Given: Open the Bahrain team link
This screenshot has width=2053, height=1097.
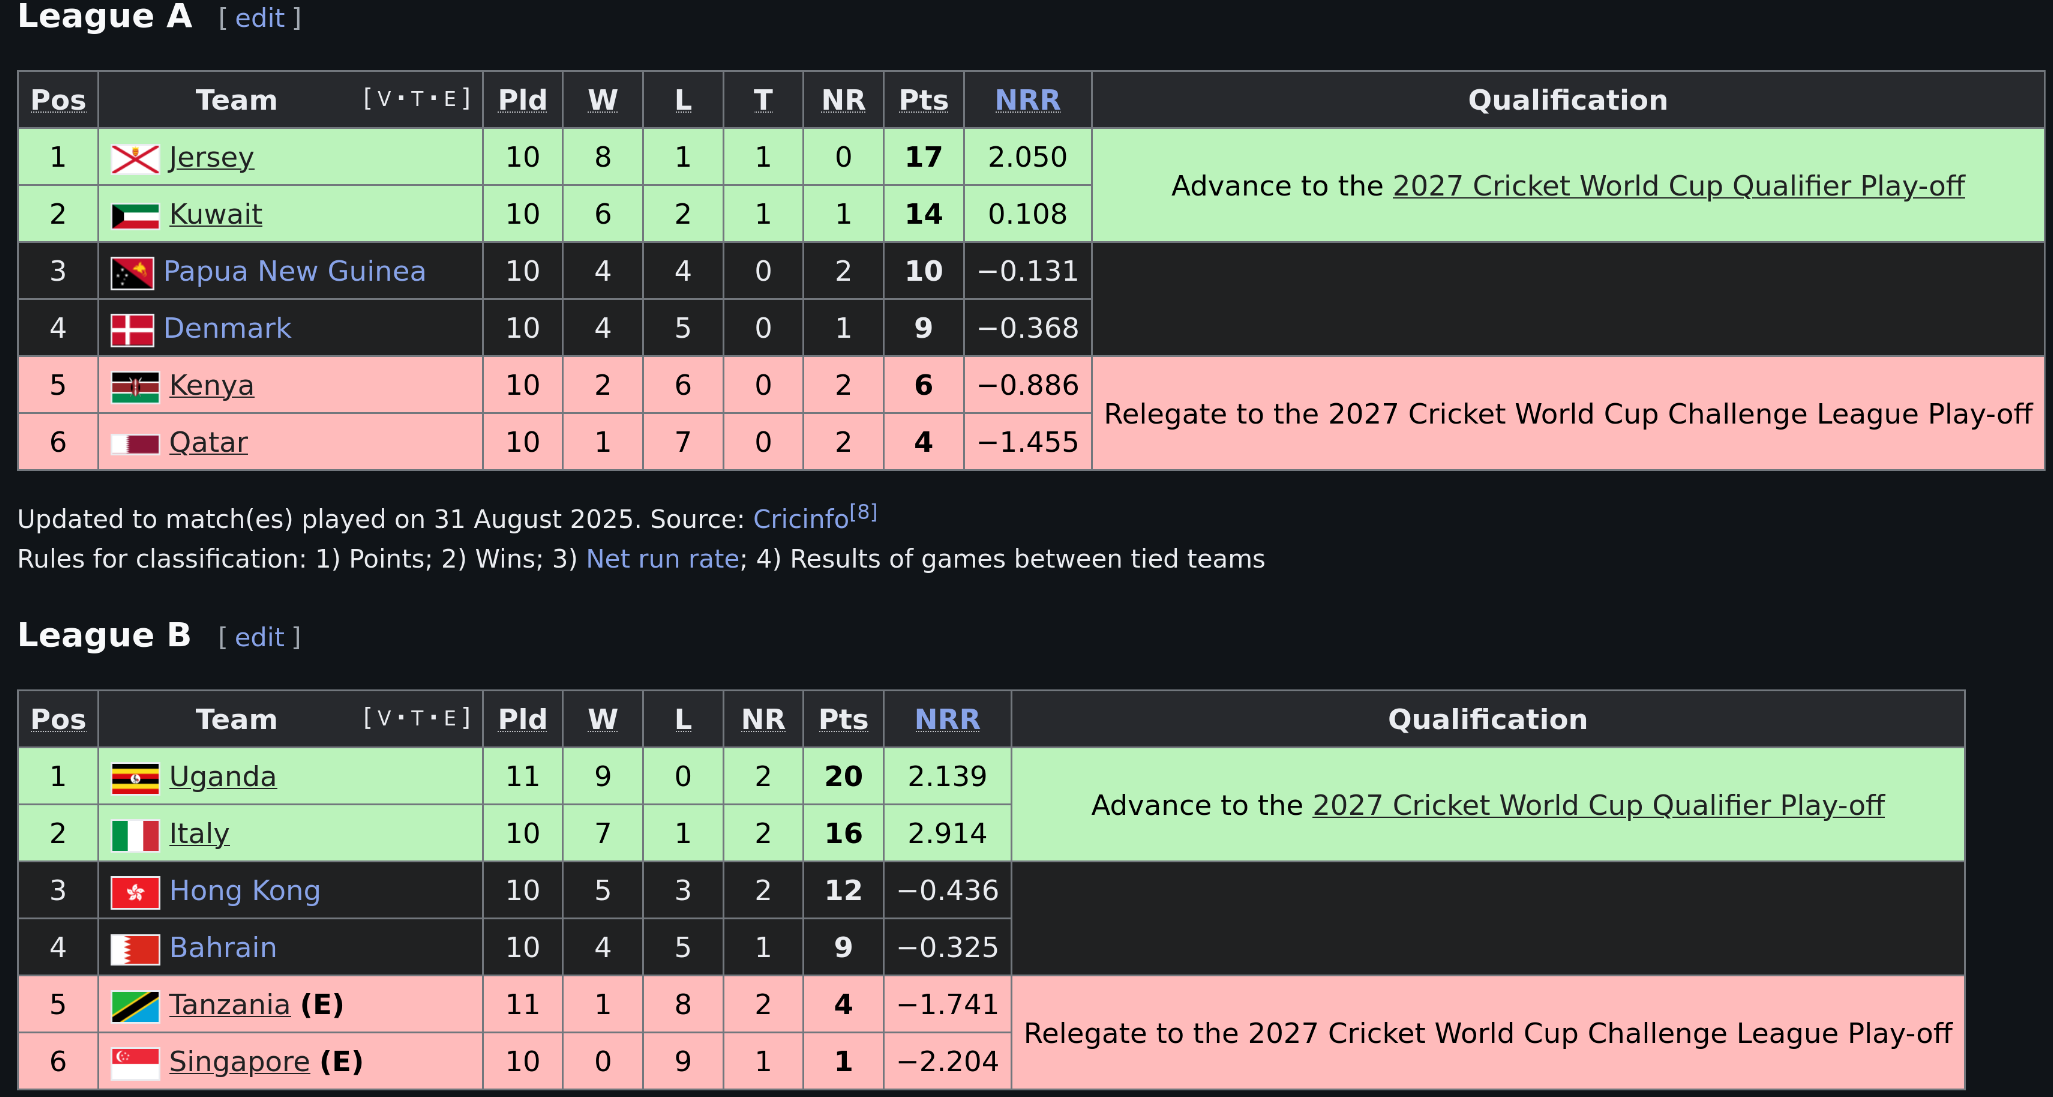Looking at the screenshot, I should pyautogui.click(x=223, y=948).
